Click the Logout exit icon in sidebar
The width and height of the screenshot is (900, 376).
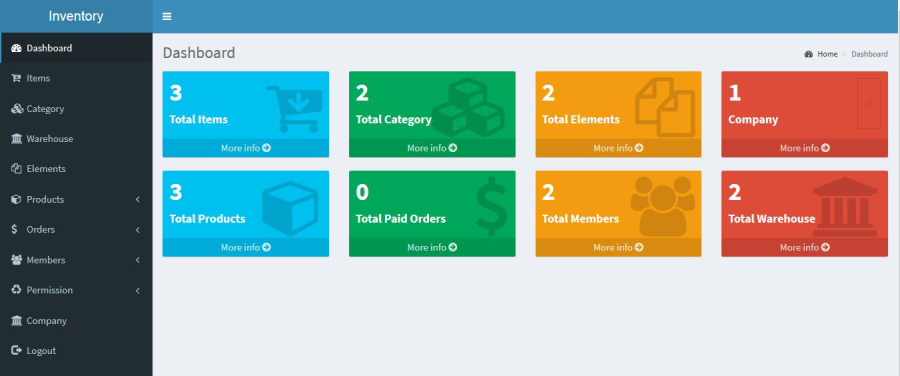pyautogui.click(x=16, y=351)
